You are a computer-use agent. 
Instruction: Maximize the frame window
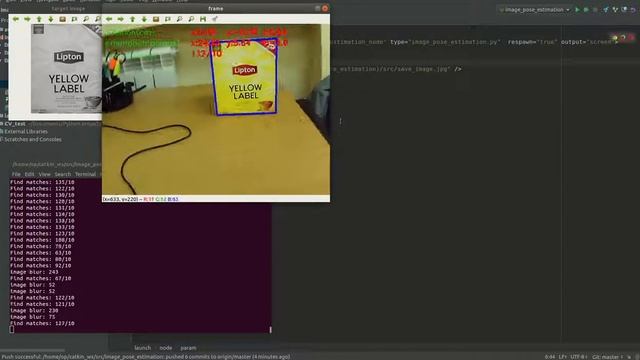click(317, 8)
